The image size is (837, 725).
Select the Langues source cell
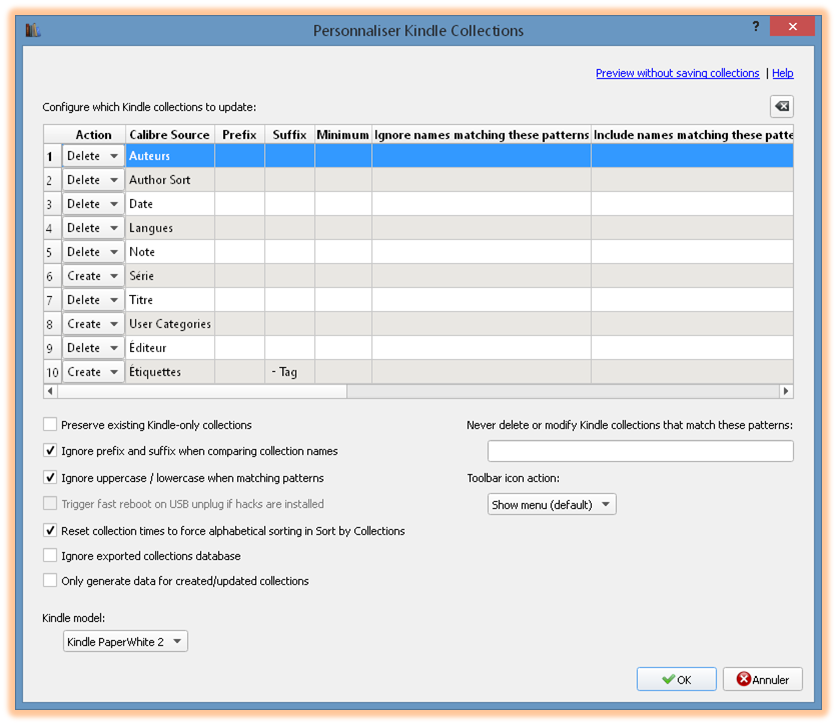[170, 228]
